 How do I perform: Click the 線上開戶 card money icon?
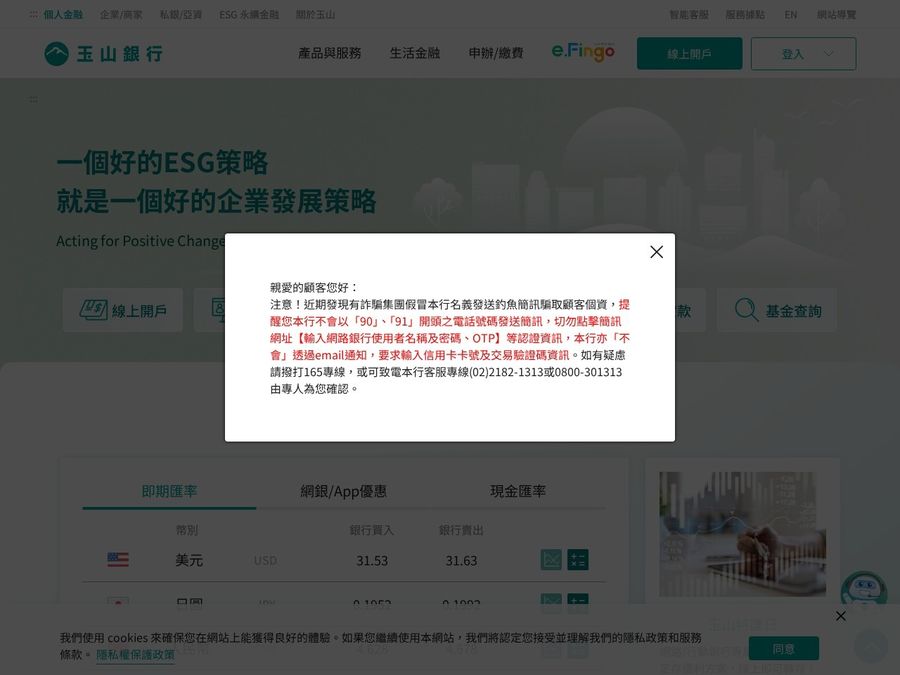[93, 310]
